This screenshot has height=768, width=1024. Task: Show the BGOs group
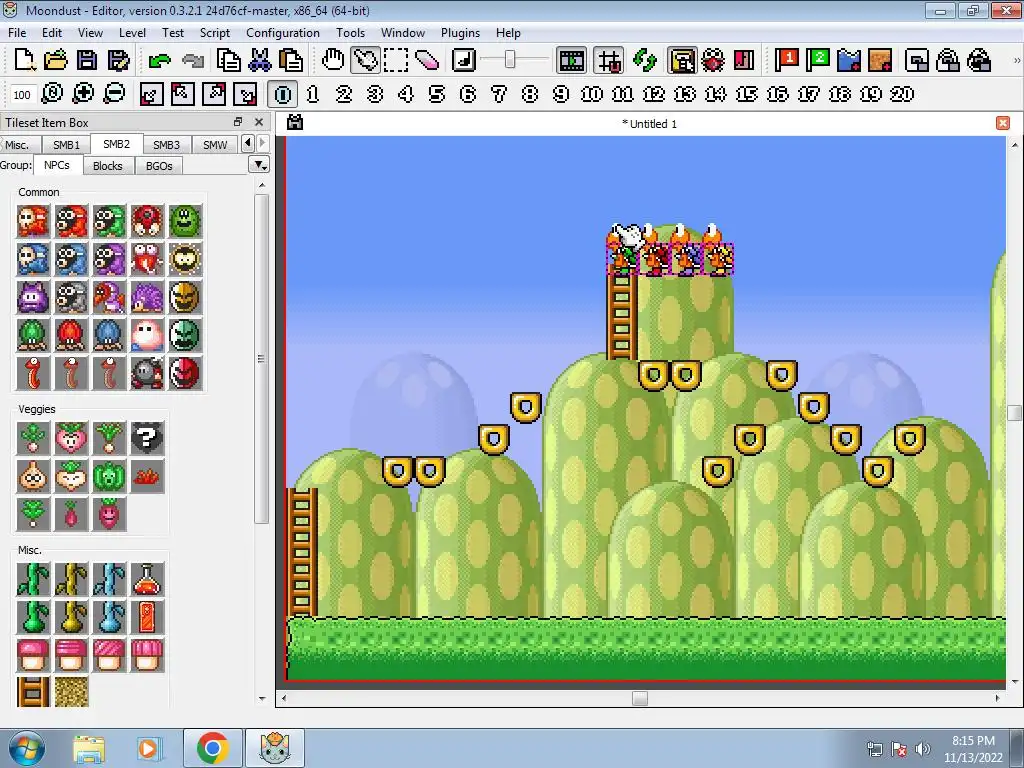coord(159,166)
